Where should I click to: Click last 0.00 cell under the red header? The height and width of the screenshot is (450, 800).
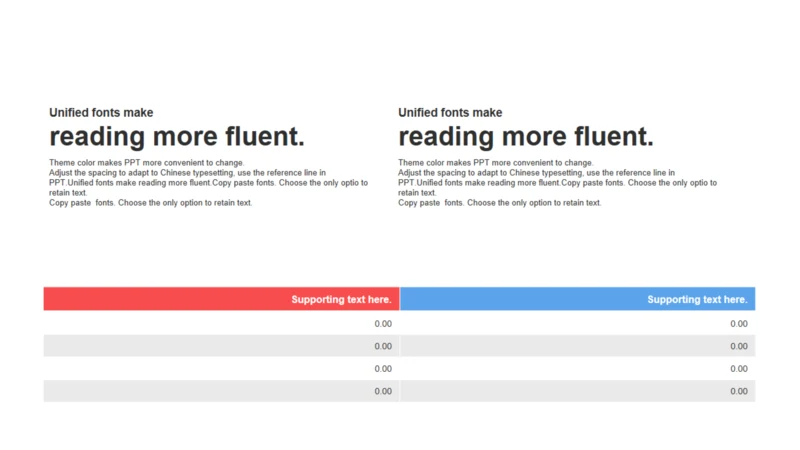click(x=221, y=391)
